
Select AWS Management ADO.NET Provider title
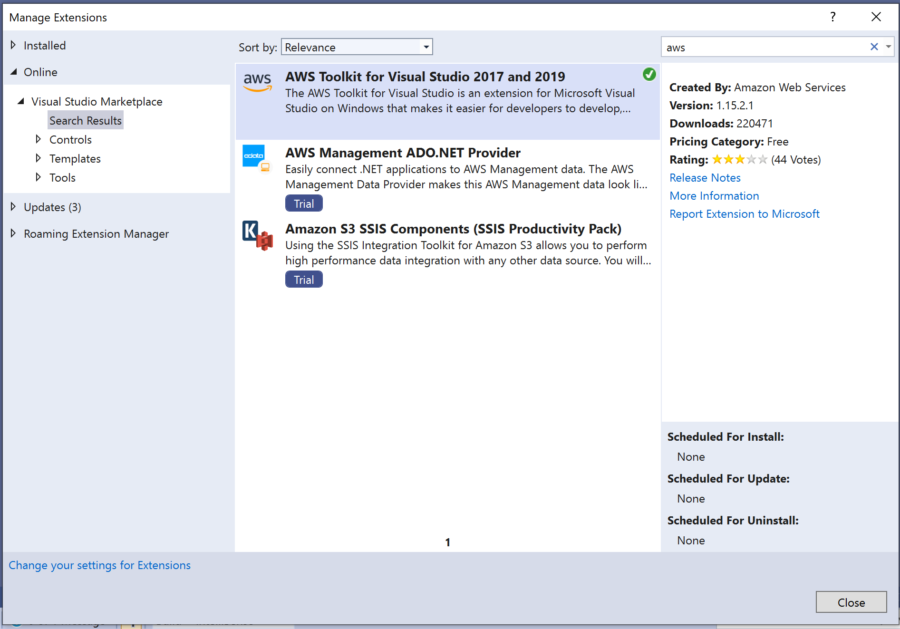[x=403, y=153]
